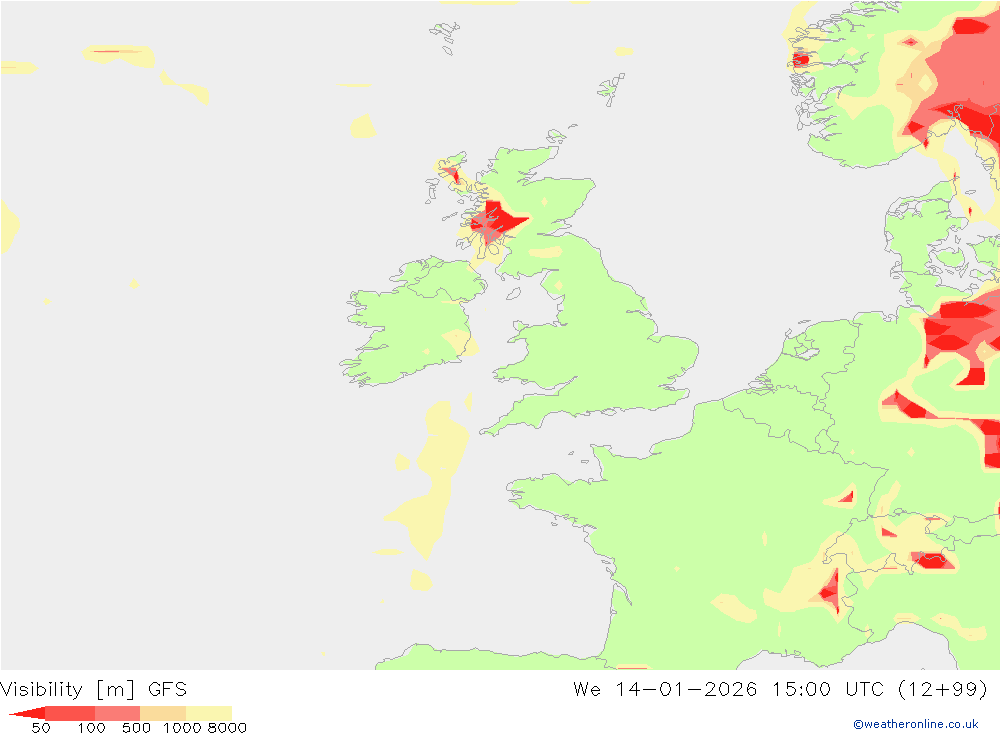Select the 500–1000 m orange legend swatch

click(x=163, y=713)
